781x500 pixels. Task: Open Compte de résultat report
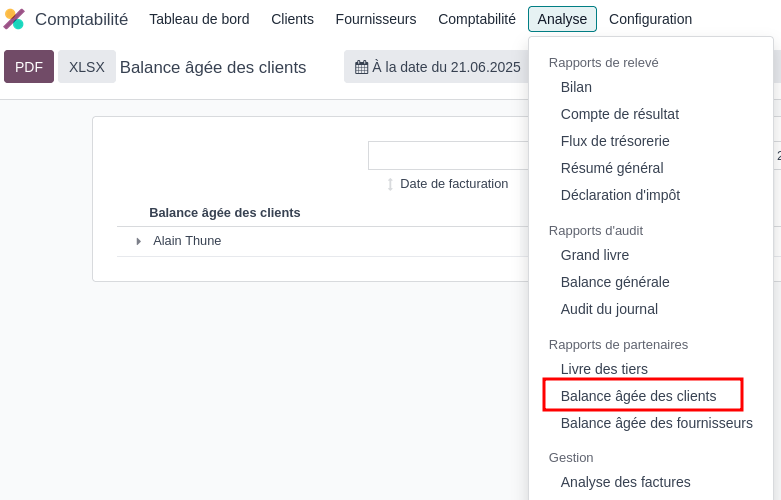pyautogui.click(x=620, y=114)
